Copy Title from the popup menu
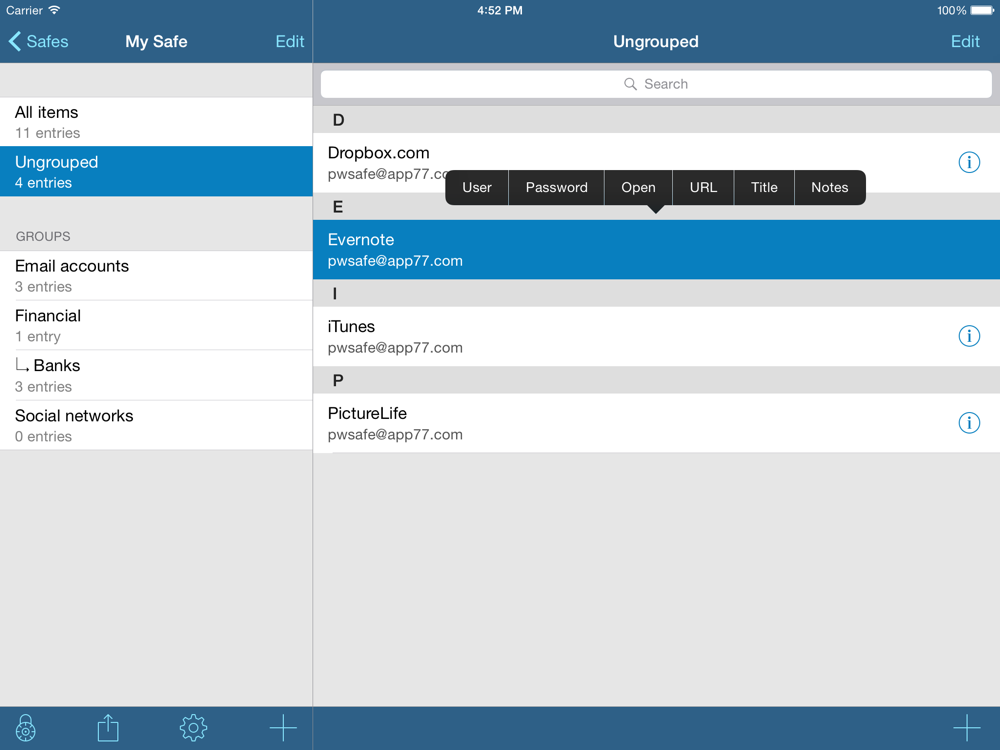 click(x=764, y=188)
